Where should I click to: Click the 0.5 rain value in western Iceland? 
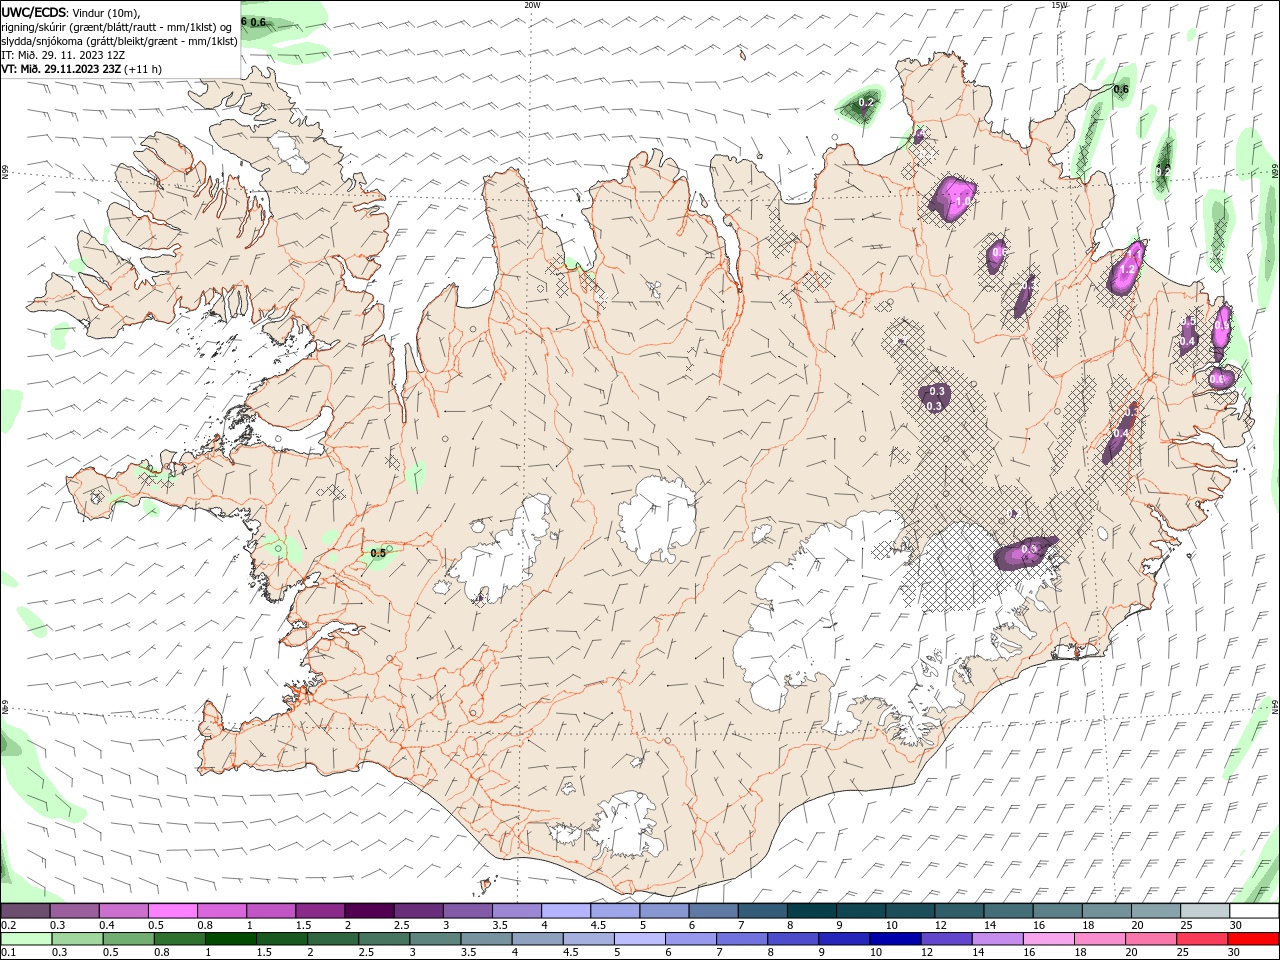click(378, 552)
